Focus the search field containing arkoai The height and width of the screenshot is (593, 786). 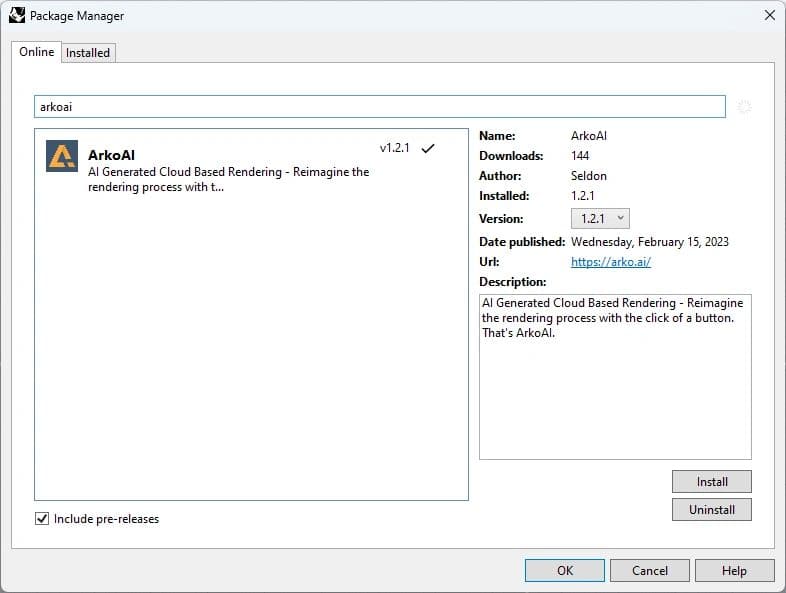(x=379, y=107)
